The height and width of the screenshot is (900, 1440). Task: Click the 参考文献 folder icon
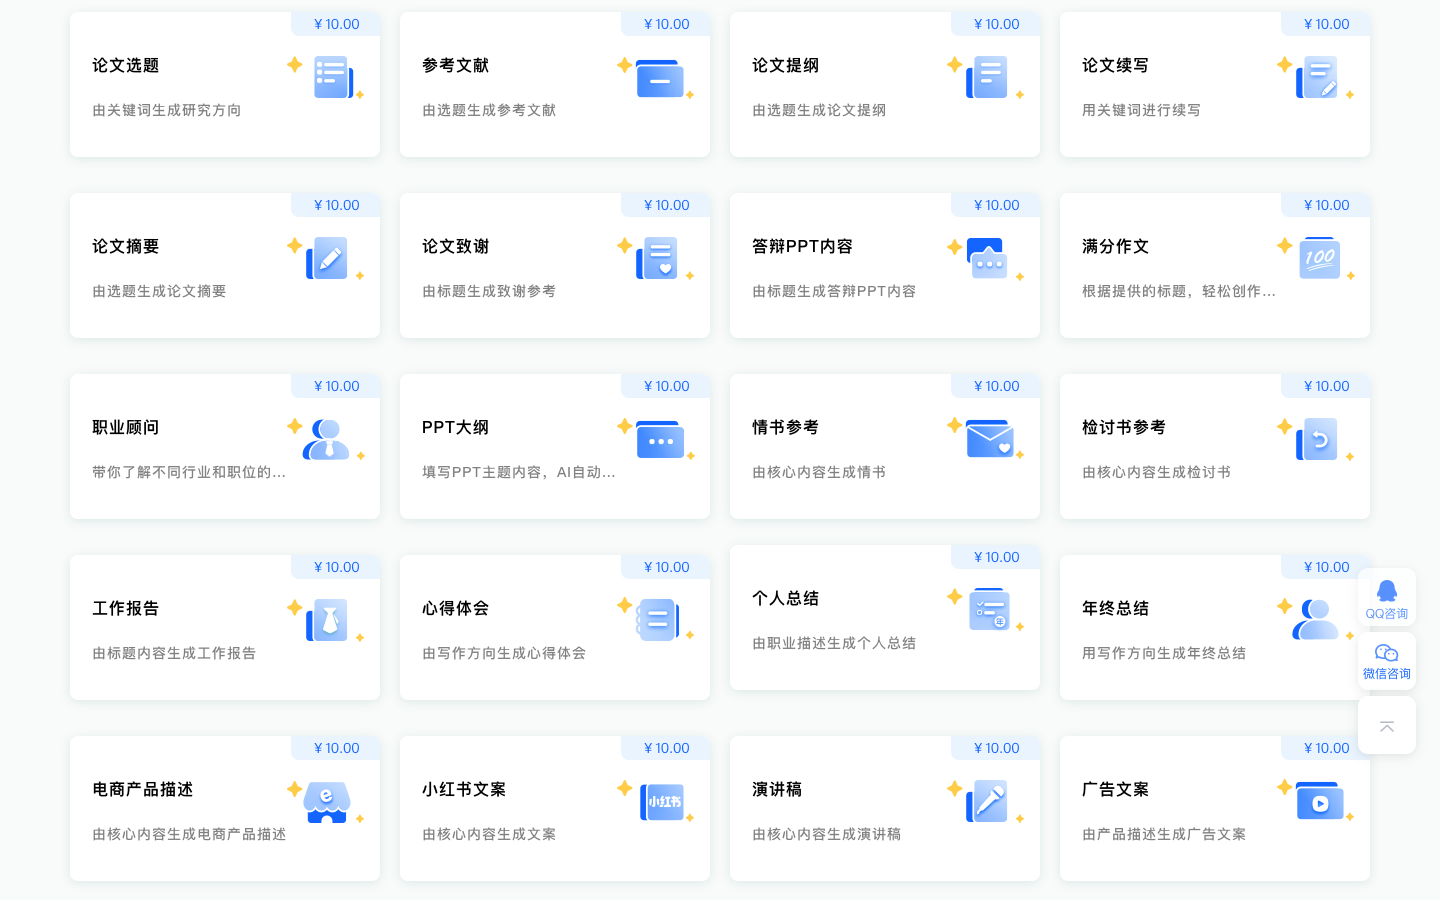[660, 79]
